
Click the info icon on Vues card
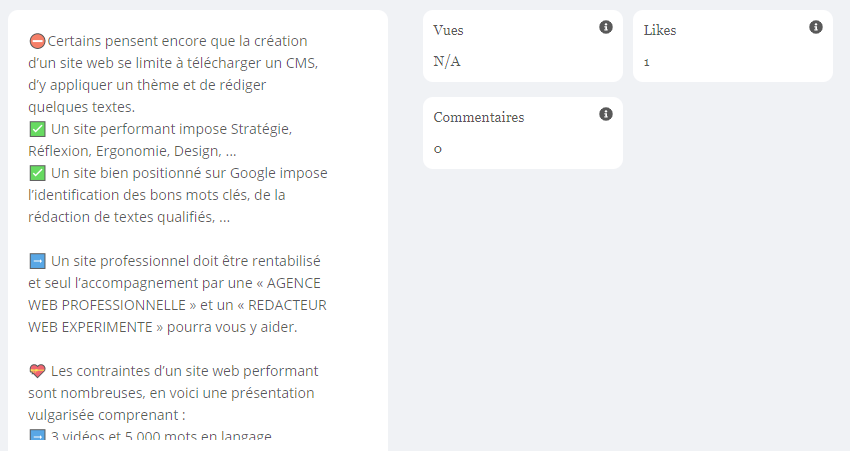coord(605,27)
